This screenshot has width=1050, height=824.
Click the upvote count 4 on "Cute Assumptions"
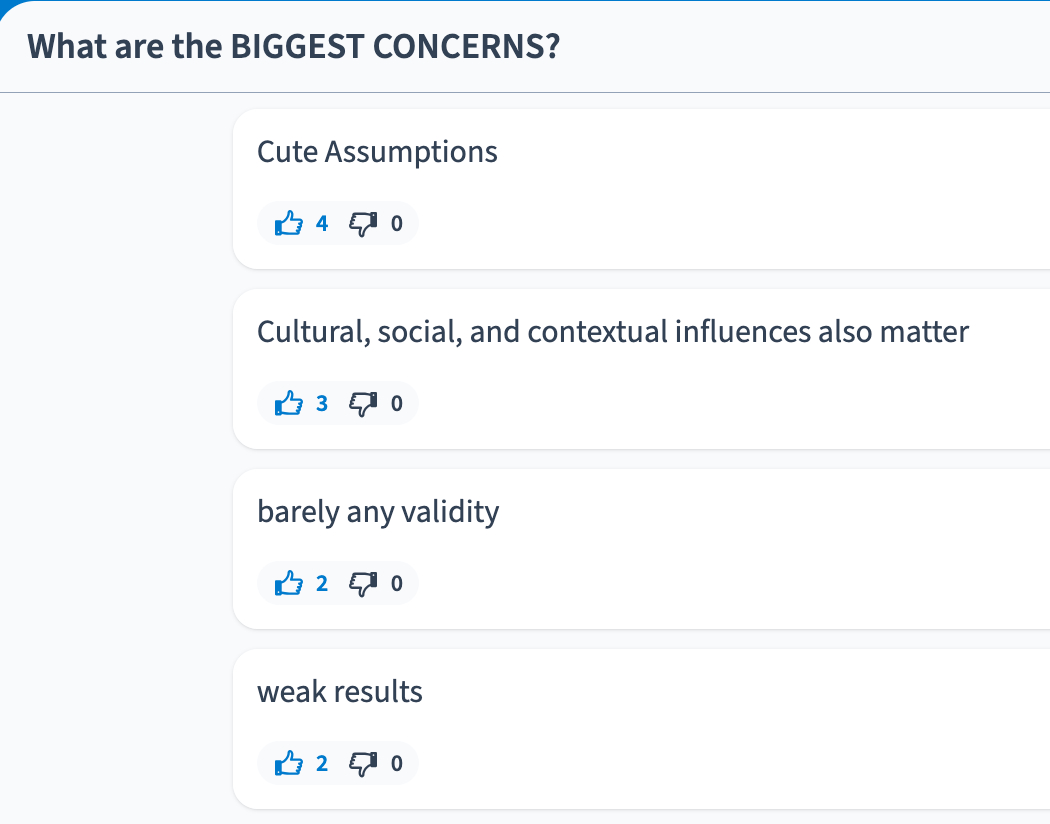tap(322, 223)
